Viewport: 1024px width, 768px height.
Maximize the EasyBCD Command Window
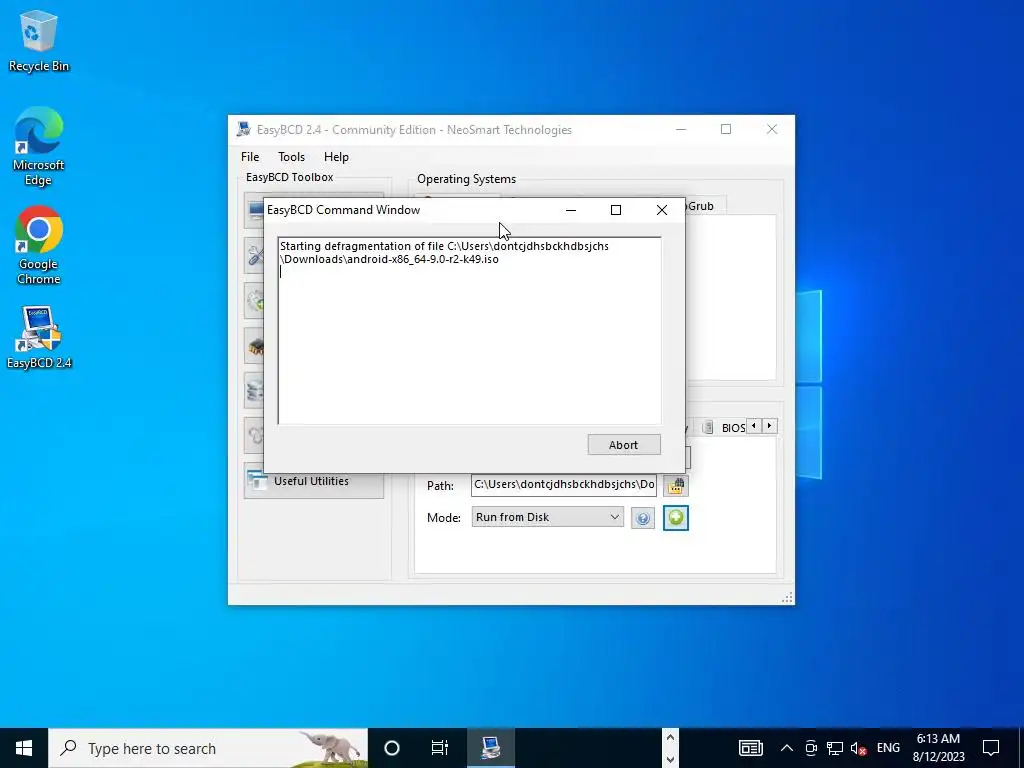pos(615,210)
